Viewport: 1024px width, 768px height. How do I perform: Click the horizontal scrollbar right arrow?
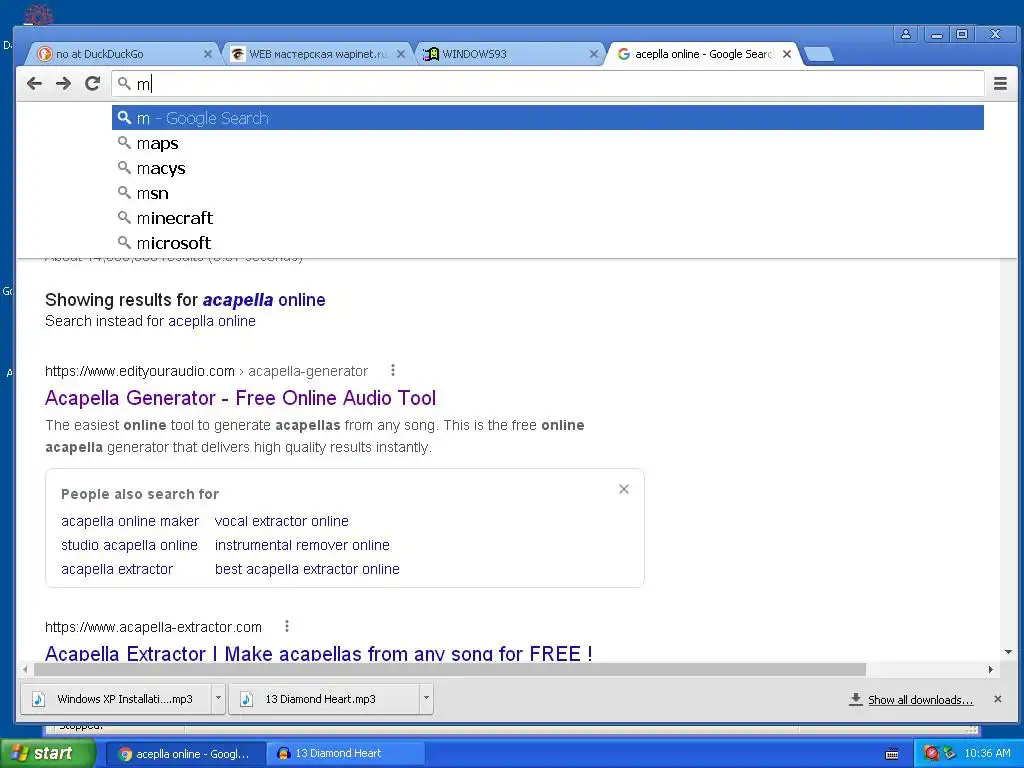pos(991,669)
